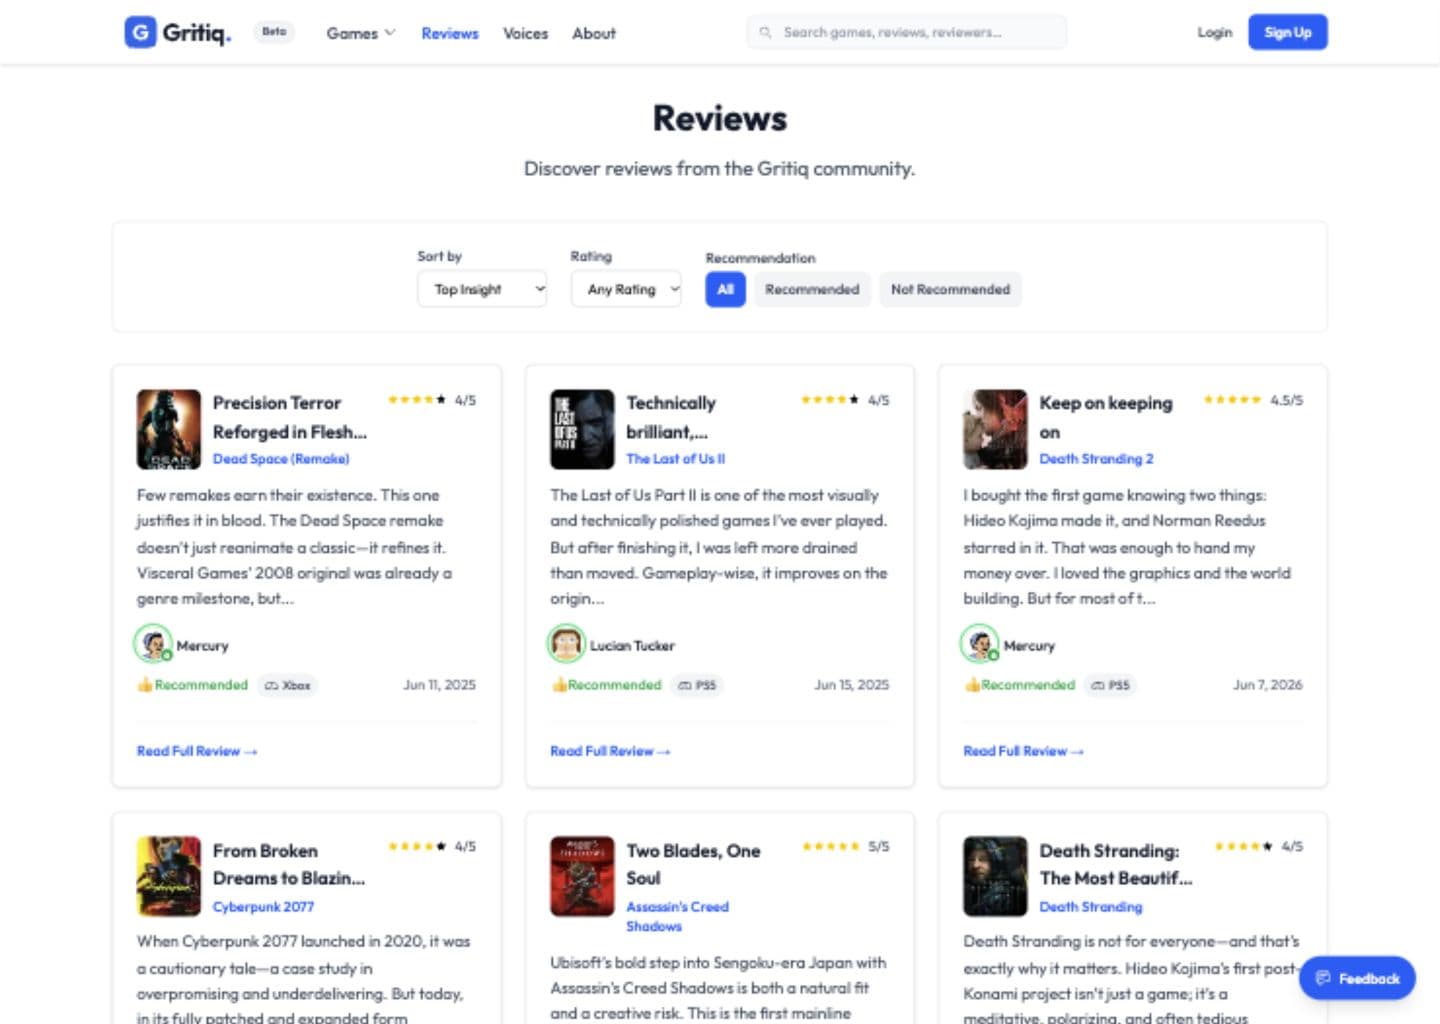Click the thumbs-up icon on Precision Terror card

(145, 685)
